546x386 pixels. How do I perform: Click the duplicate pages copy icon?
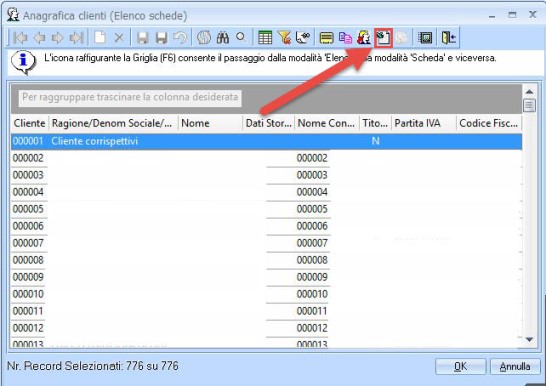point(345,38)
